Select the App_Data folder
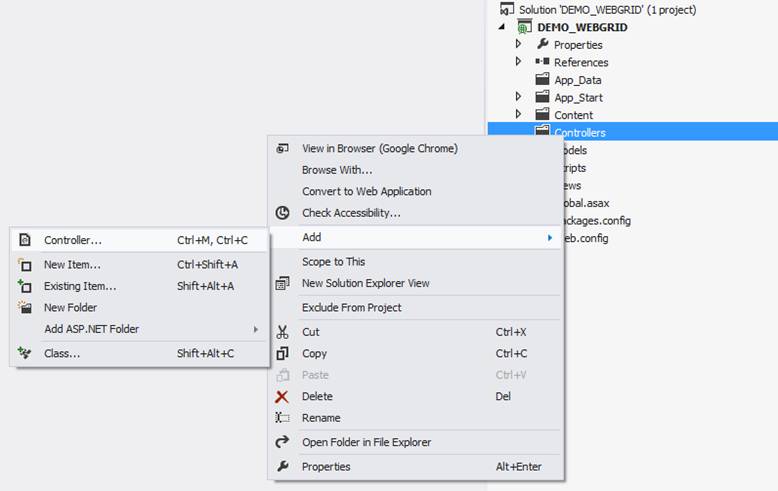Viewport: 778px width, 491px height. pyautogui.click(x=577, y=80)
